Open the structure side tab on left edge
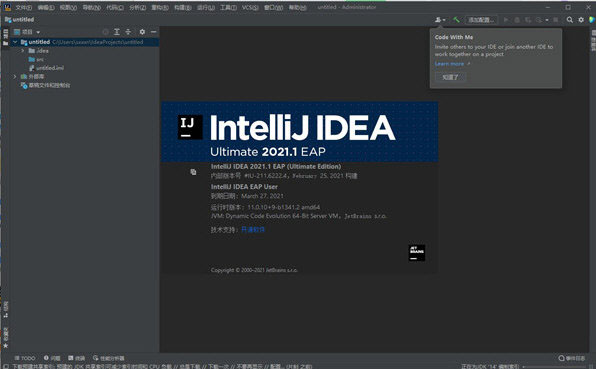596x369 pixels. 5,309
